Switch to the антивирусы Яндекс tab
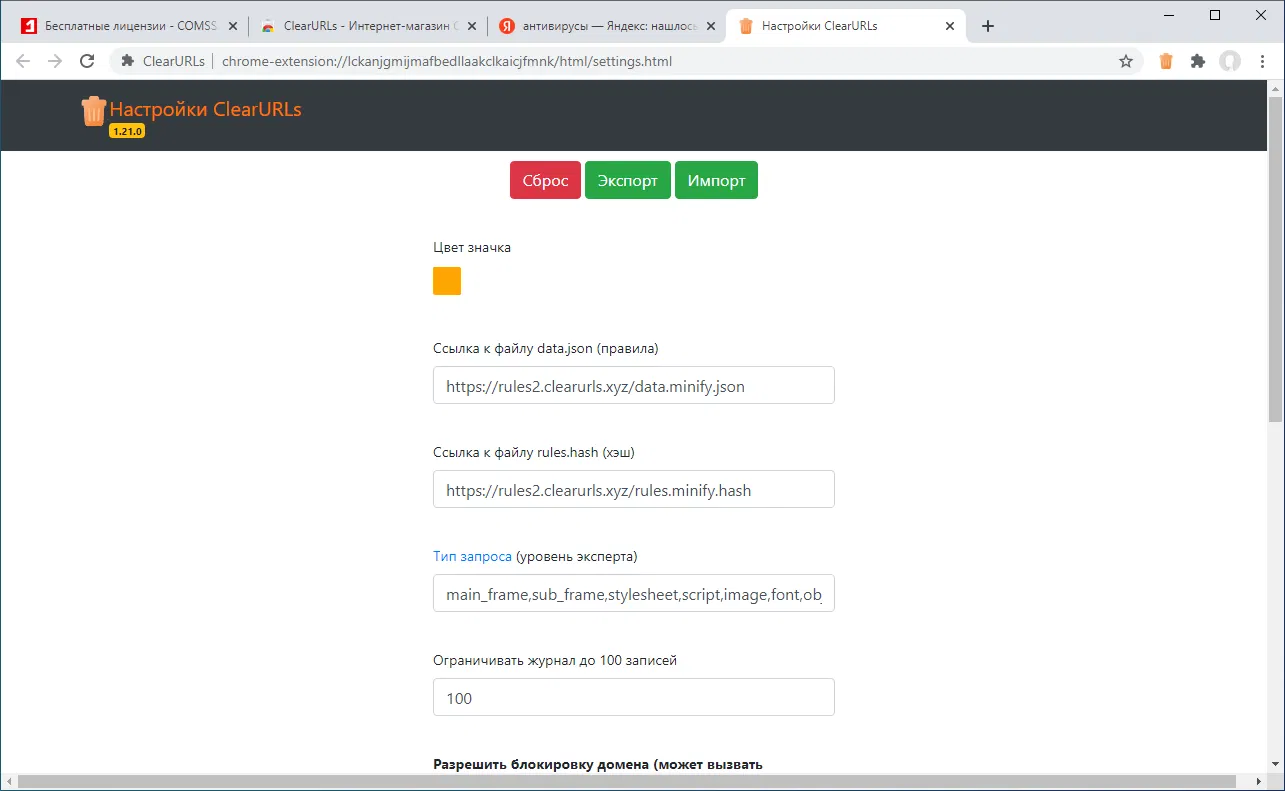 pos(605,26)
